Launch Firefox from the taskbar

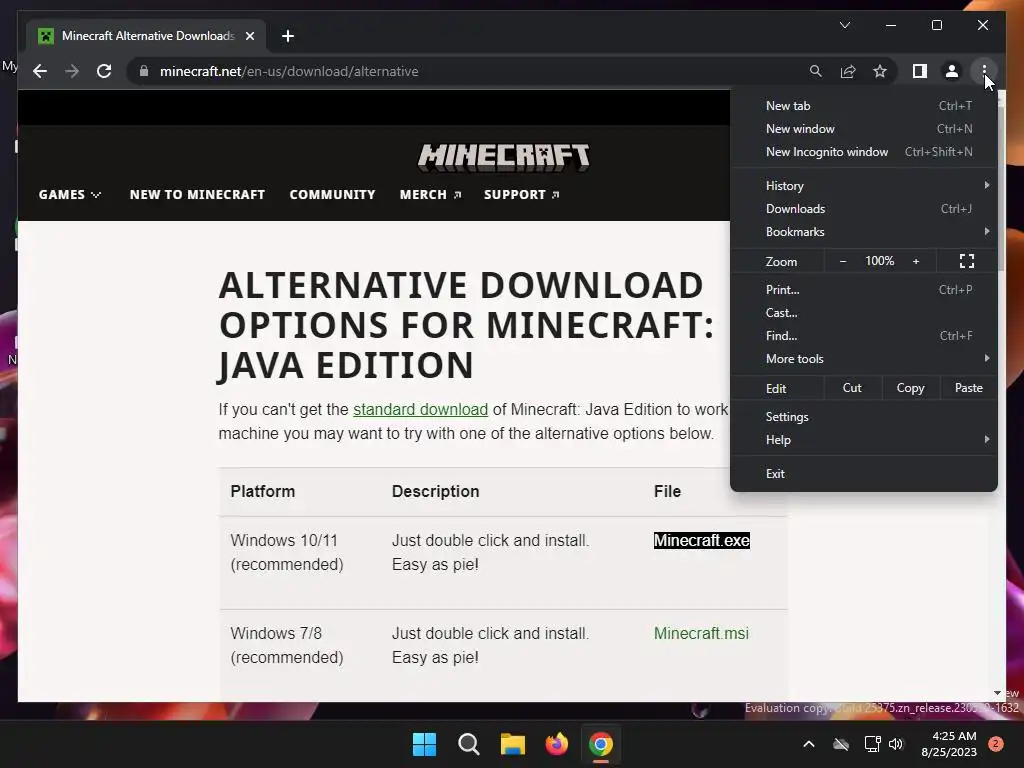tap(556, 744)
